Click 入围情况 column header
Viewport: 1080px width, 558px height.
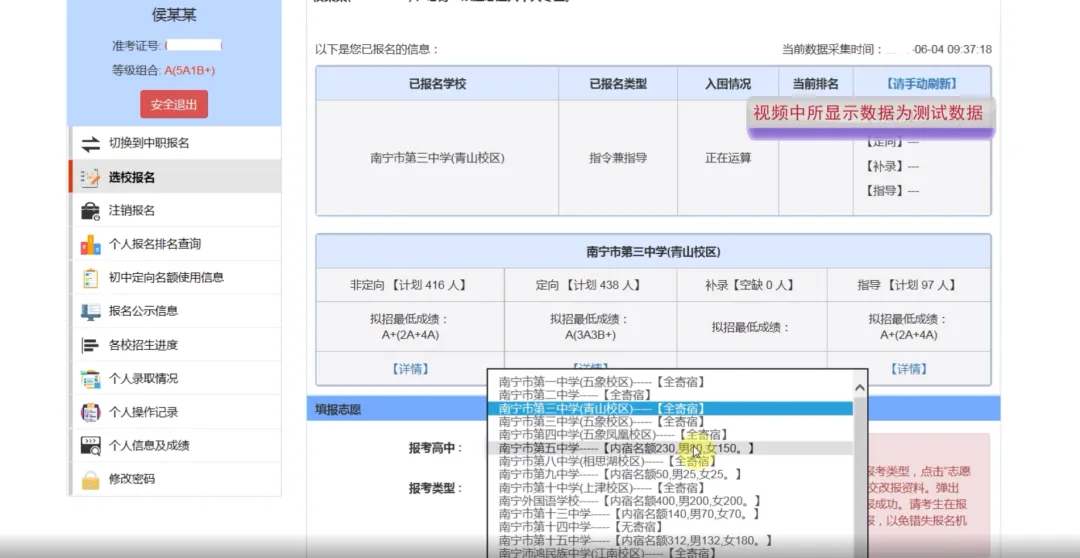point(728,84)
